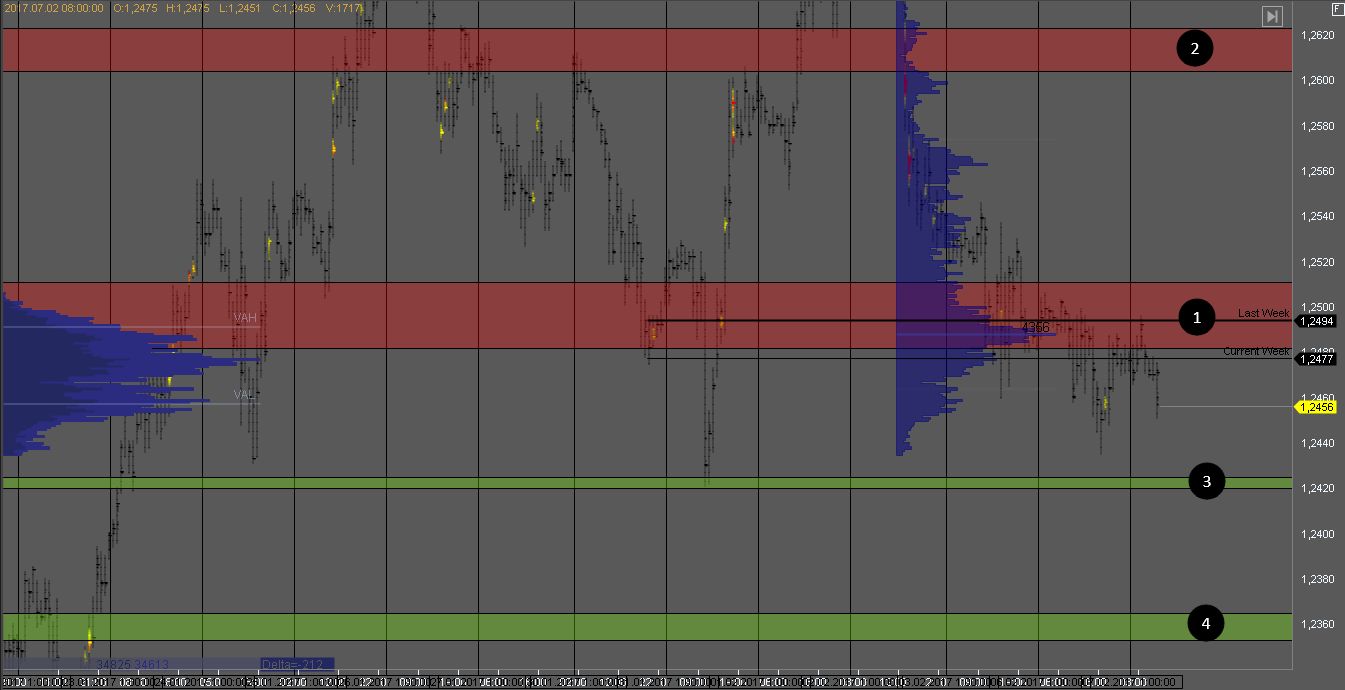The width and height of the screenshot is (1345, 690).
Task: Click the 1,2620 price axis label
Action: pos(1320,35)
